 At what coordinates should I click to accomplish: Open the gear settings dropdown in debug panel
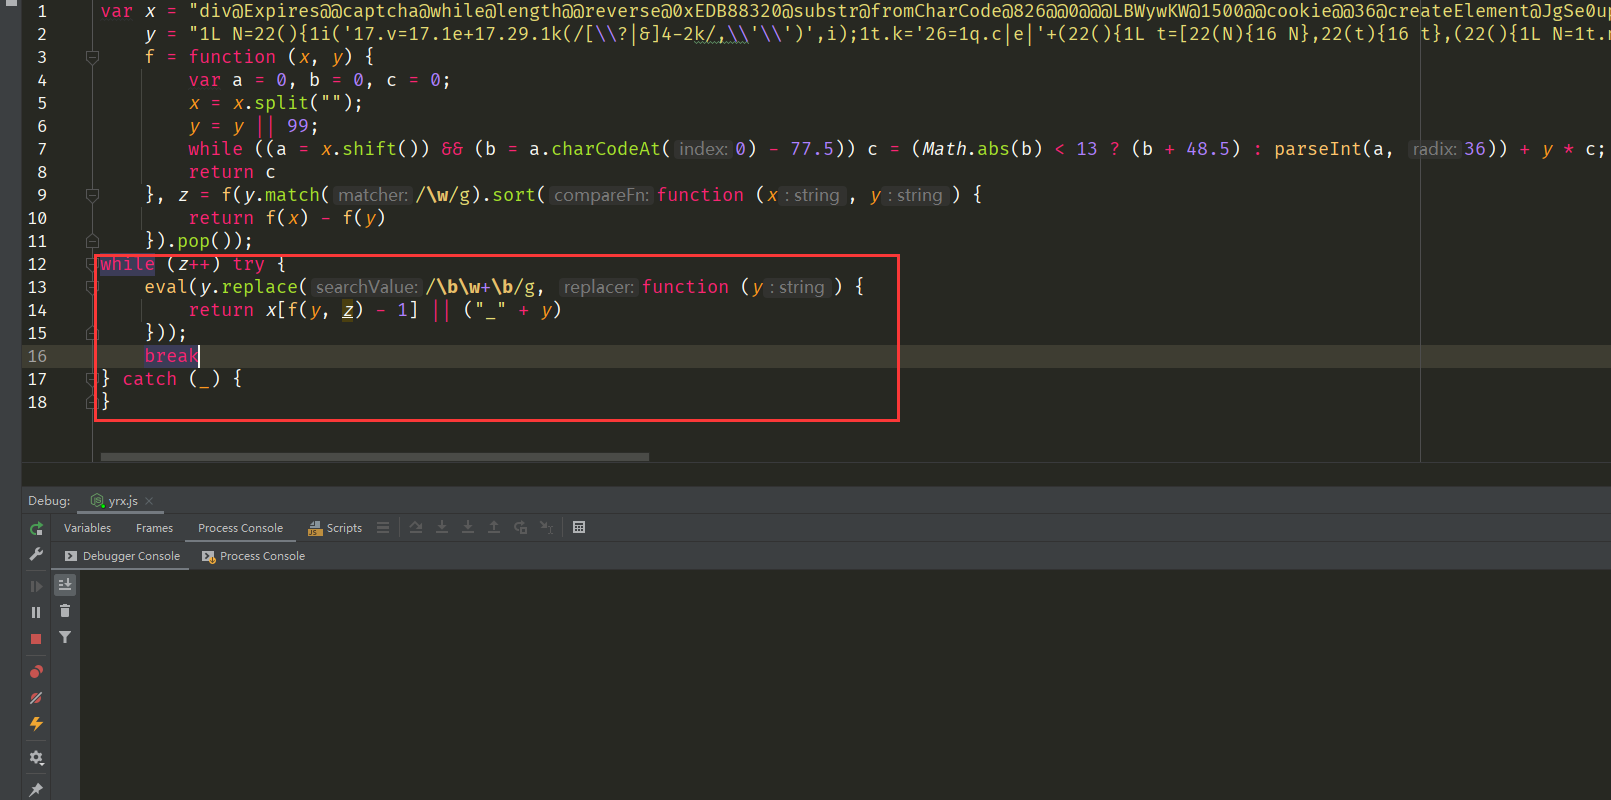[36, 758]
